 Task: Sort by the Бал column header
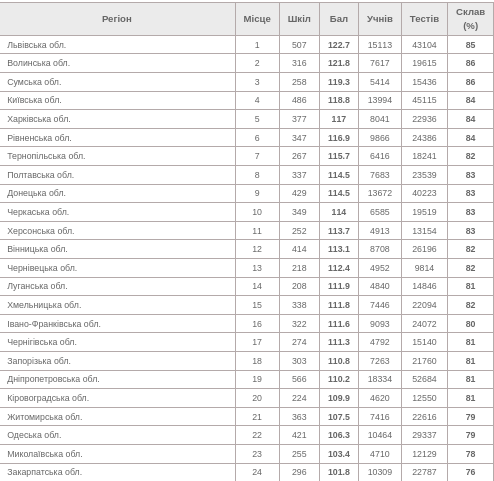[339, 19]
